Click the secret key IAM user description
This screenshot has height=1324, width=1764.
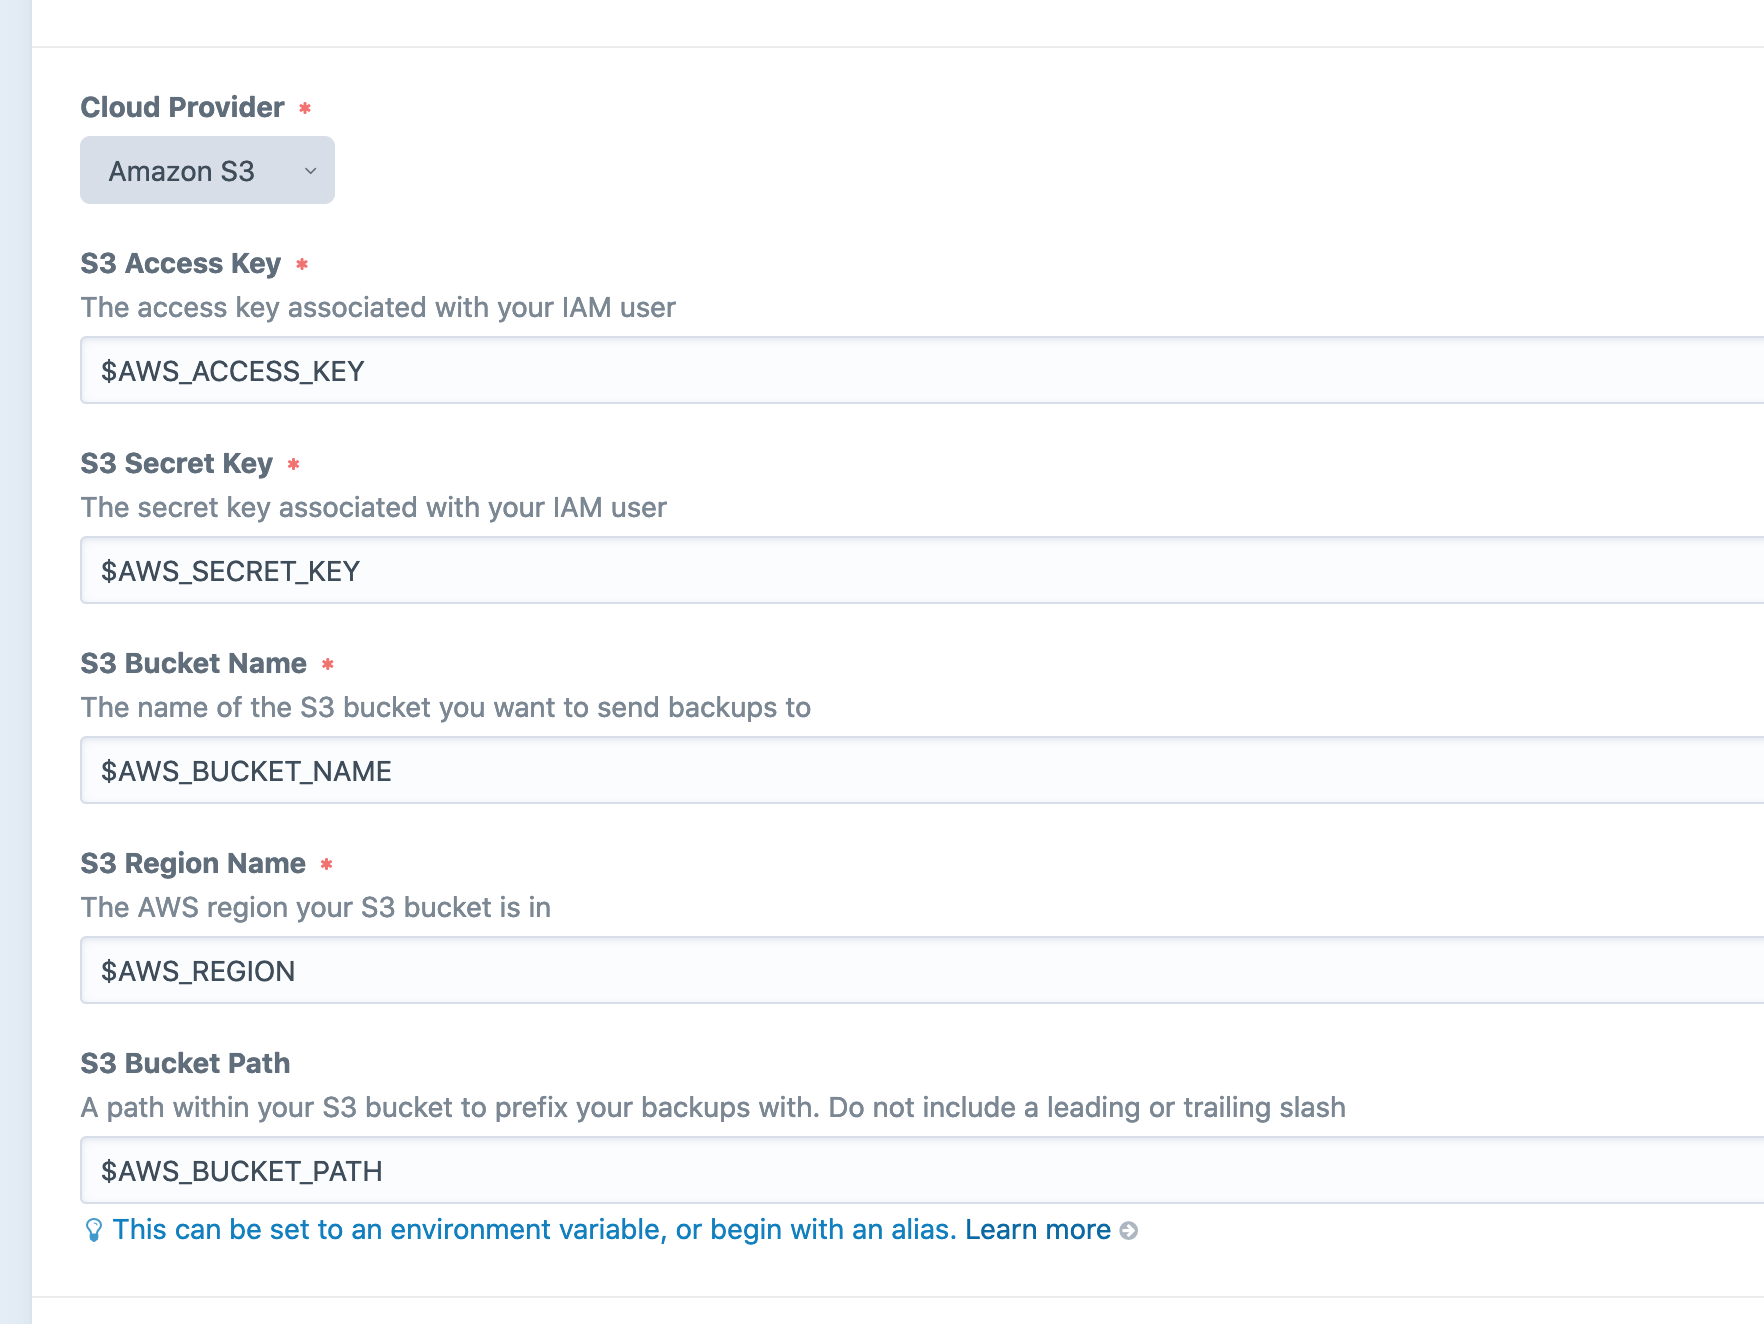pyautogui.click(x=374, y=507)
